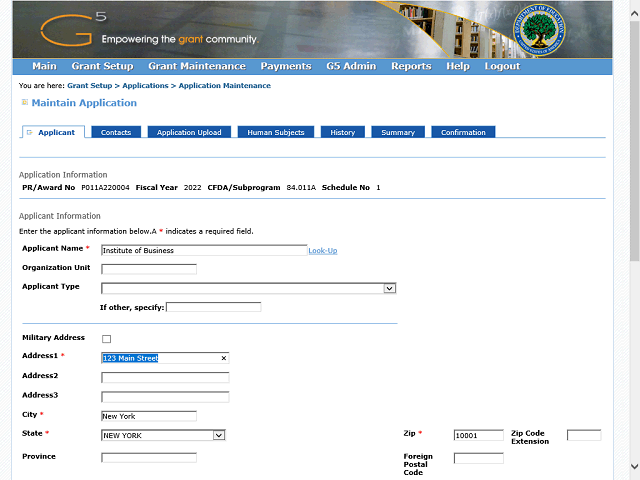Click the icon beside Maintain Application heading
Screen dimensions: 640x480
(25, 102)
